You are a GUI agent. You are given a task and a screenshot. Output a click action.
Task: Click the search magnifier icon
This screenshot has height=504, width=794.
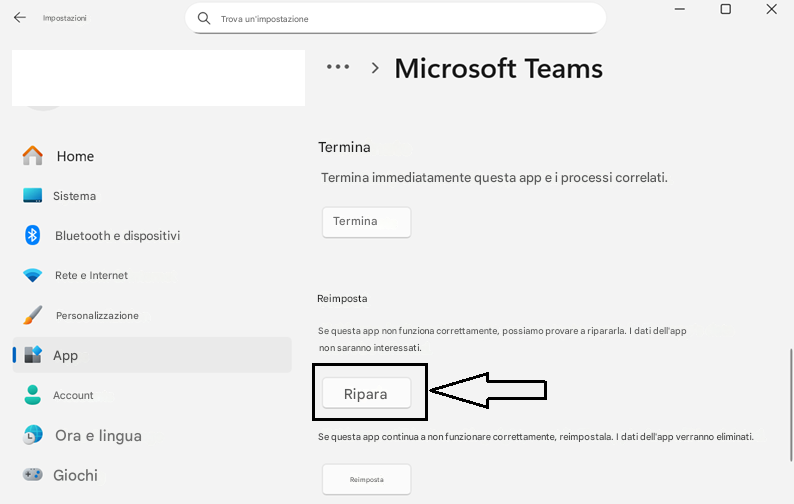tap(204, 18)
